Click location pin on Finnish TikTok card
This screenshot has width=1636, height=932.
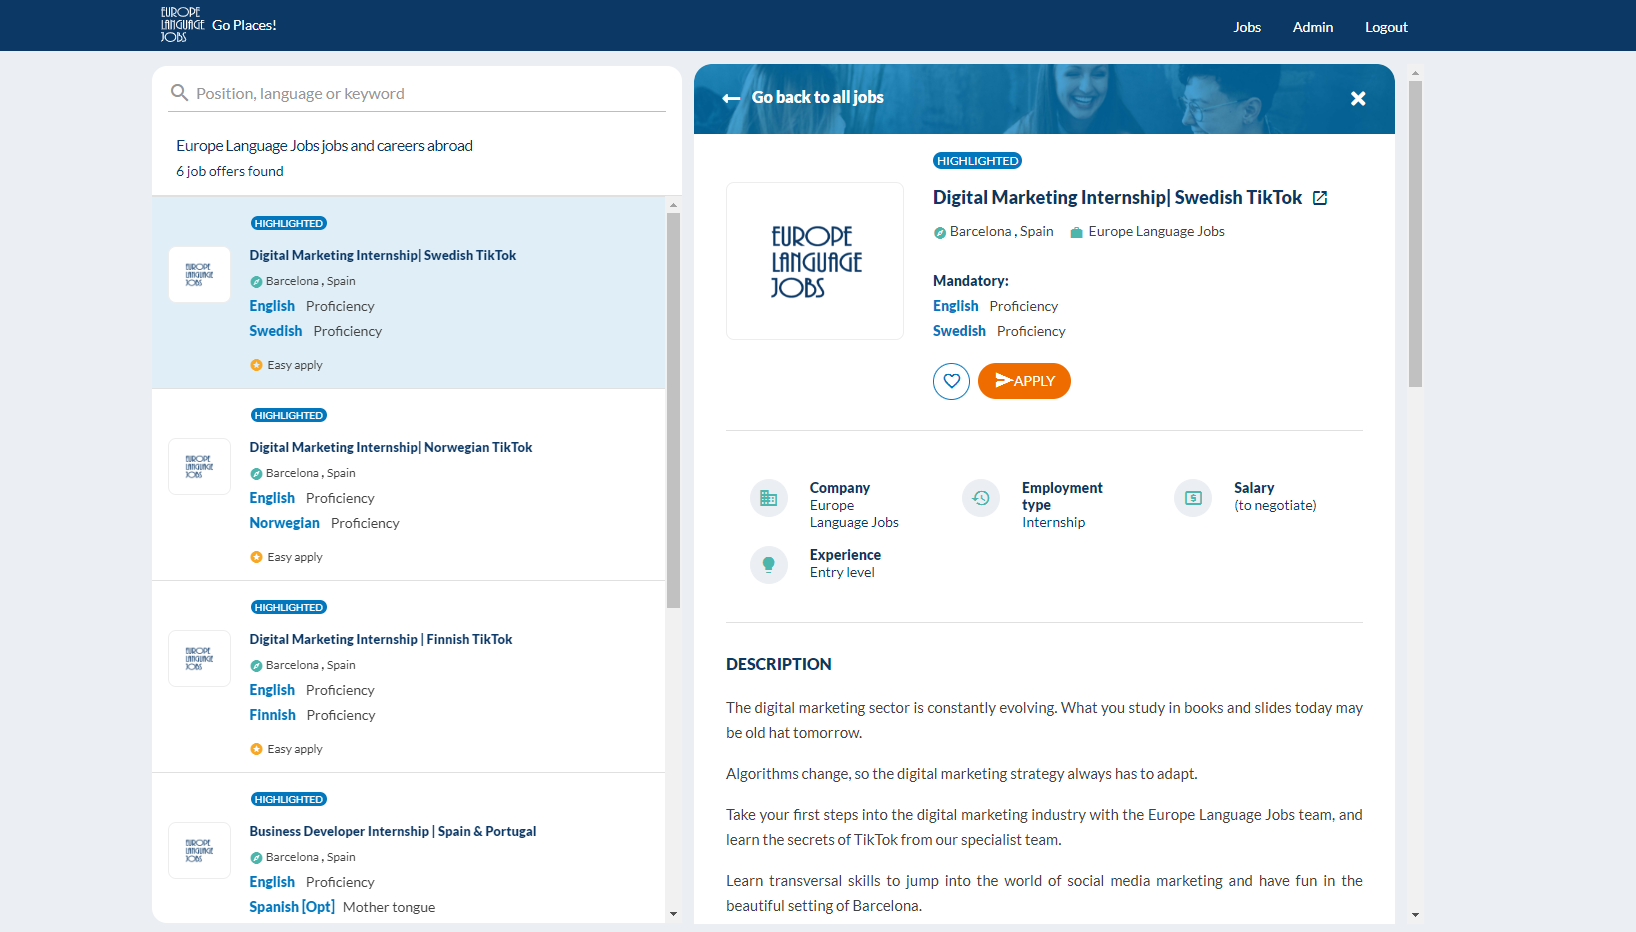[256, 666]
